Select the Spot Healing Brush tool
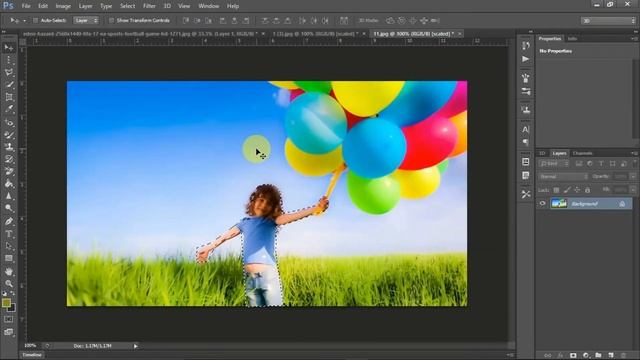 [9, 122]
